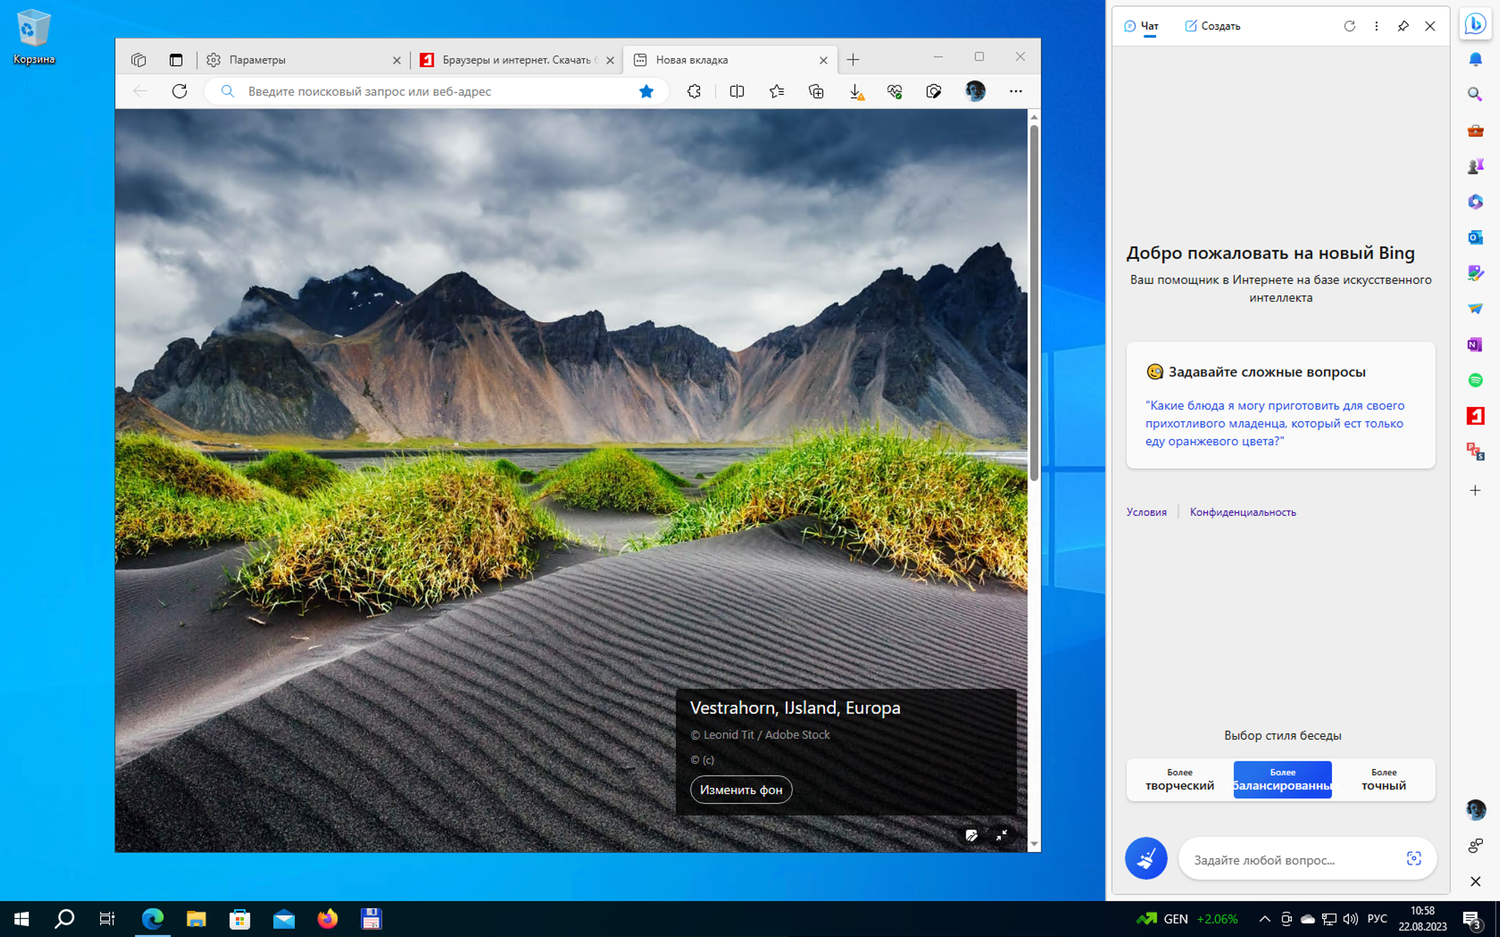Click the new topic broom button
This screenshot has height=937, width=1500.
1146,858
